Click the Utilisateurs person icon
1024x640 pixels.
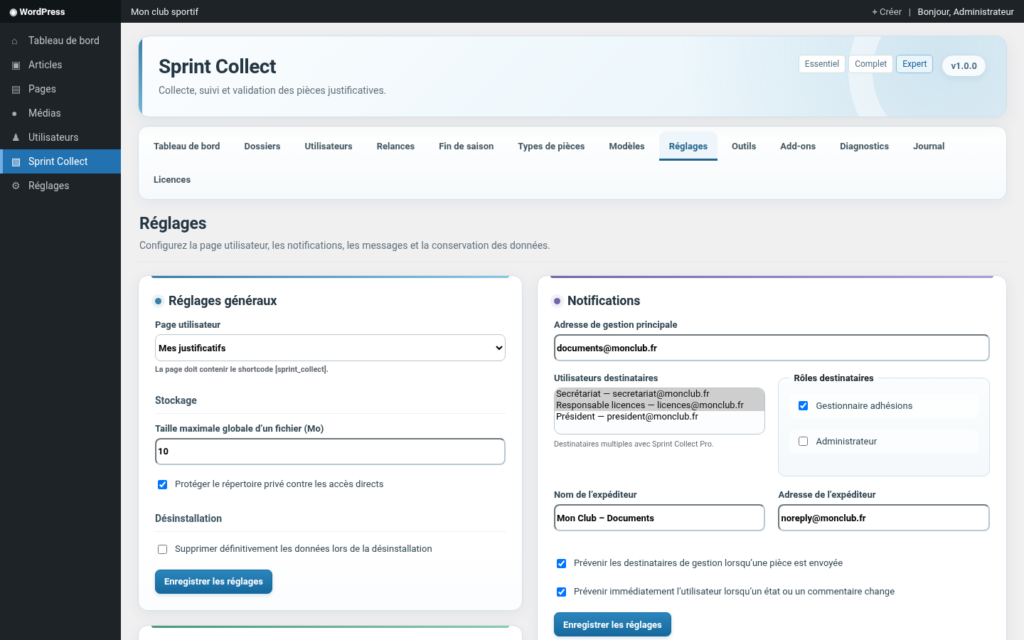[16, 138]
